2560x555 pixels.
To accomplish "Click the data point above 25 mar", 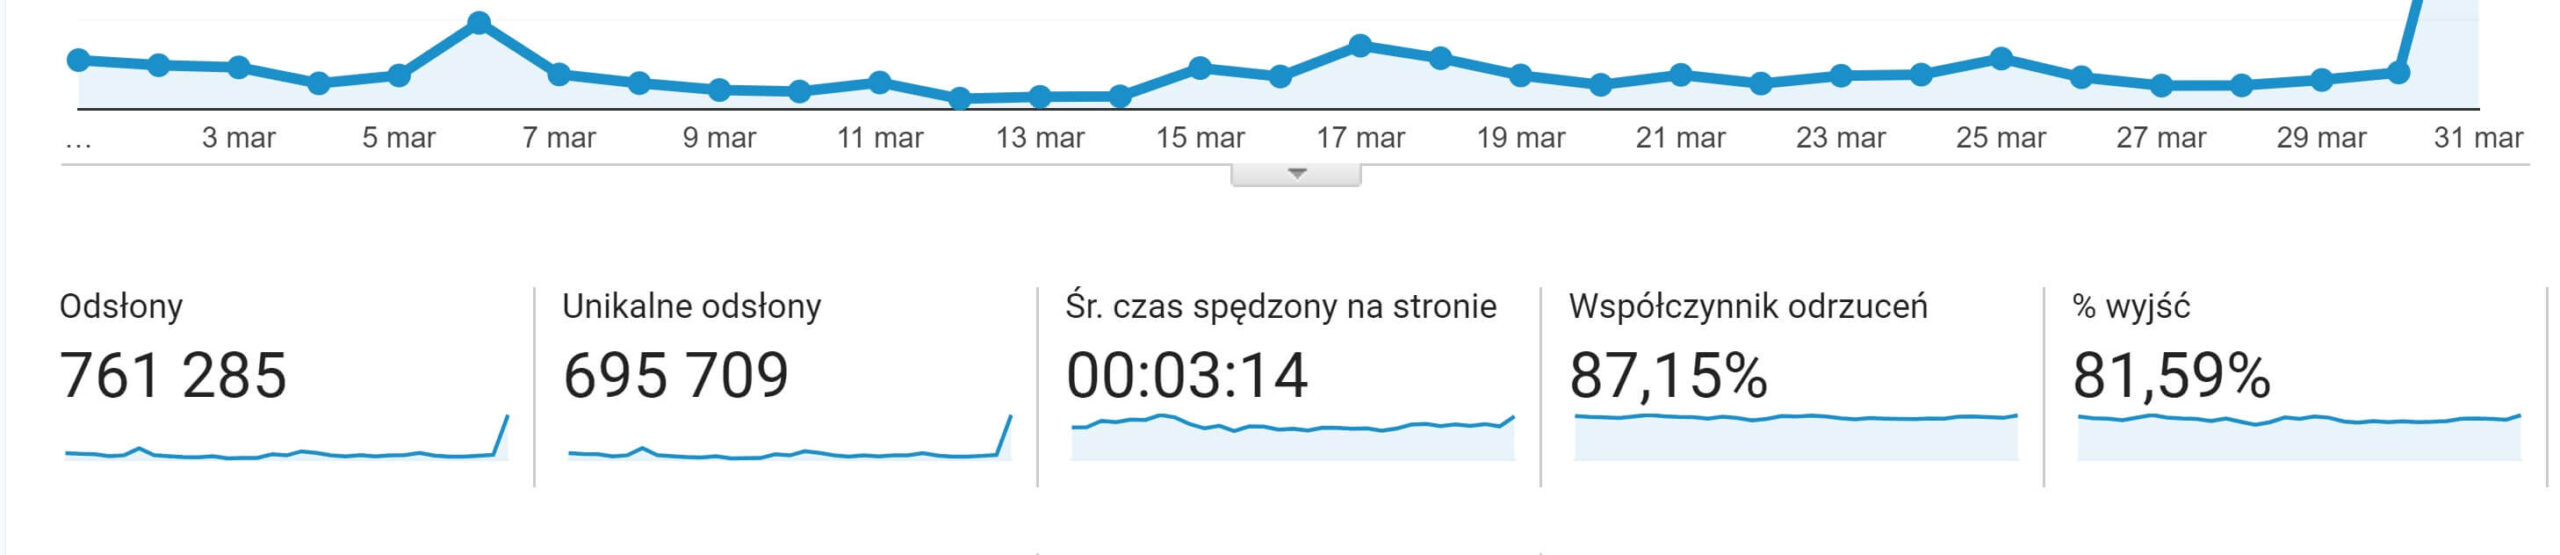I will pos(2001,58).
